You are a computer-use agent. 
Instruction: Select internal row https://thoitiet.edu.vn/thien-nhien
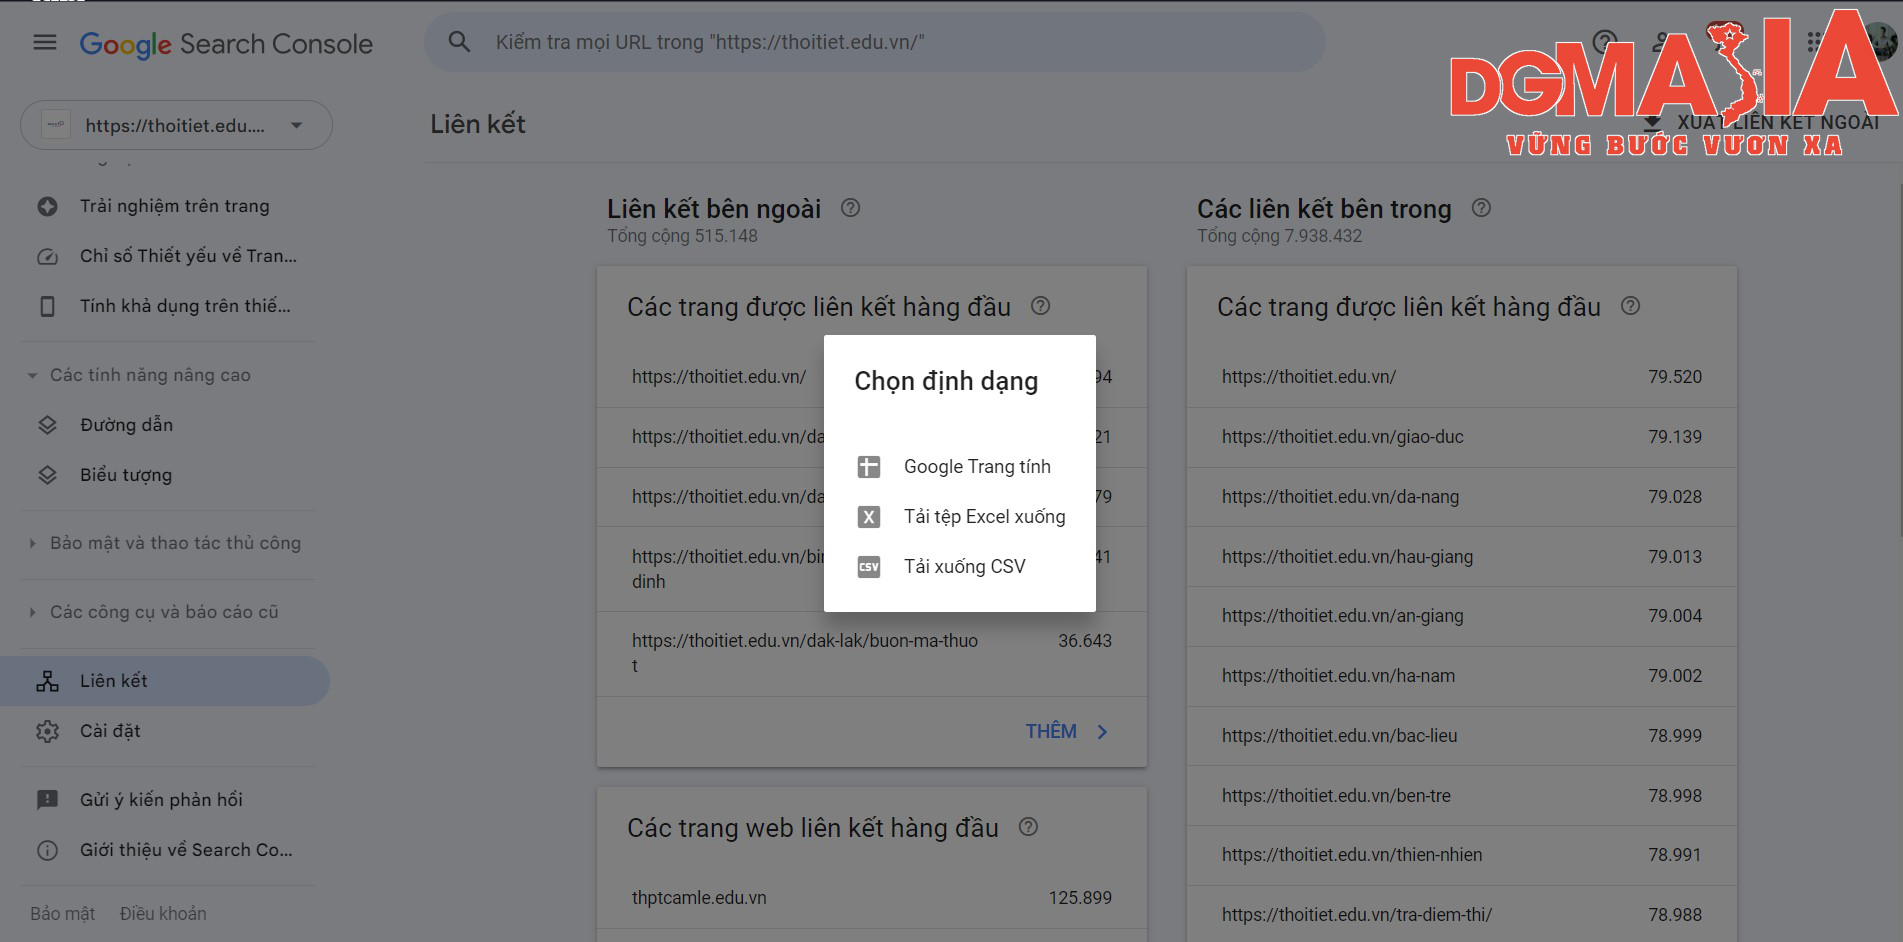point(1462,855)
